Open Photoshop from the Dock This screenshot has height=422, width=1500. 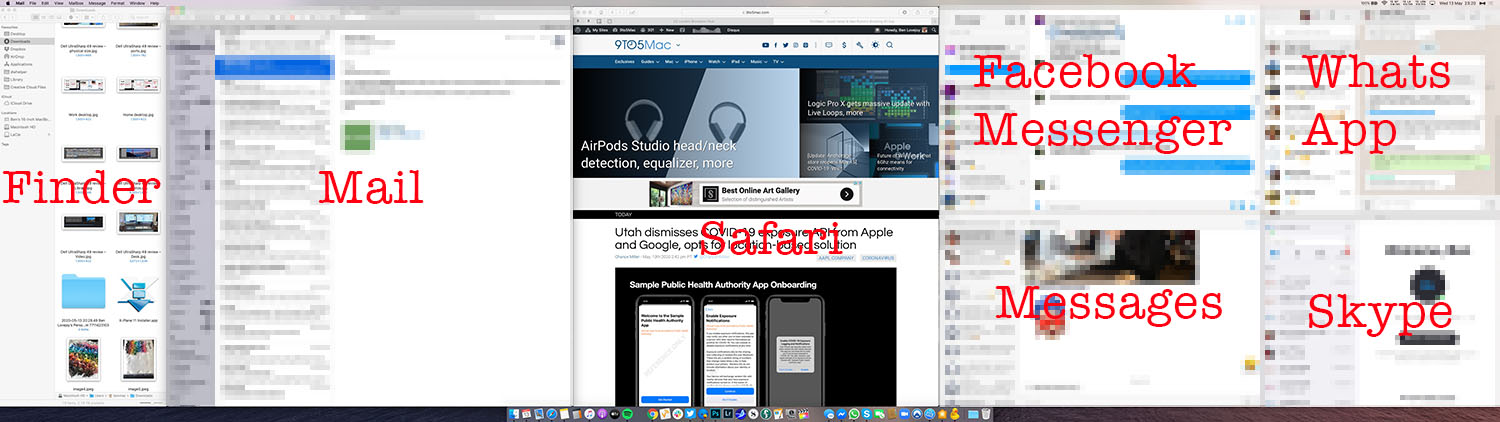tap(717, 413)
